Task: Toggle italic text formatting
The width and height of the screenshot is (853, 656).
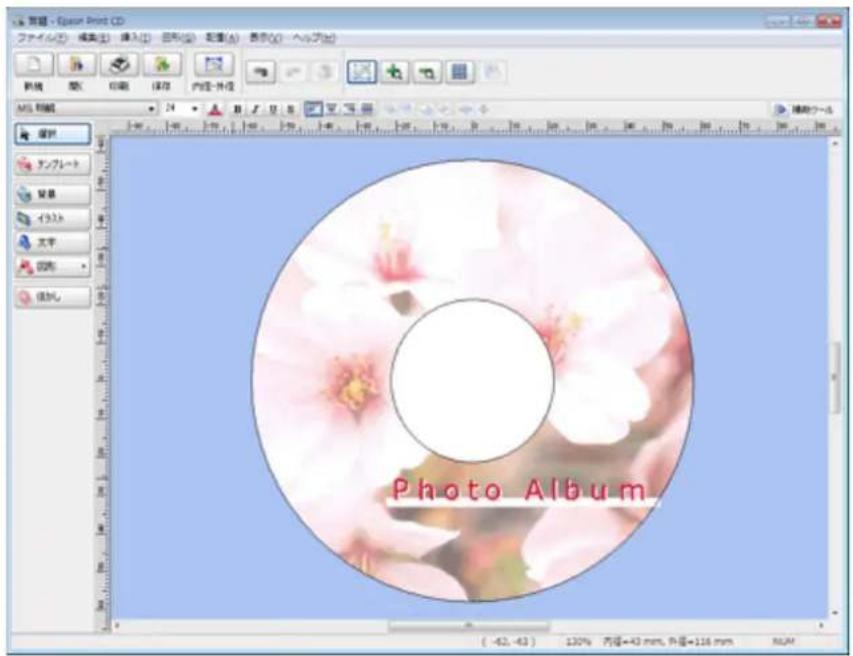Action: 255,108
